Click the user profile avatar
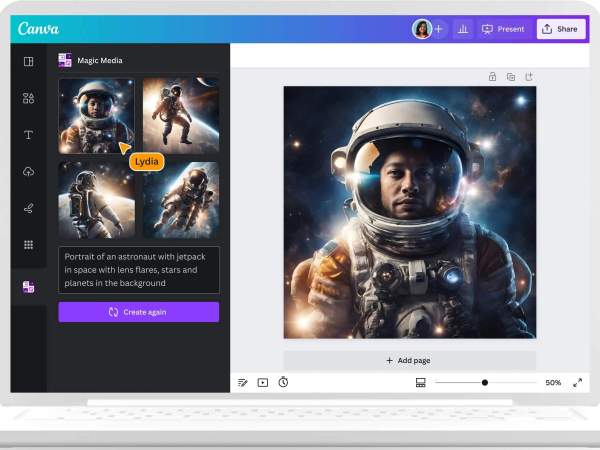 point(422,29)
